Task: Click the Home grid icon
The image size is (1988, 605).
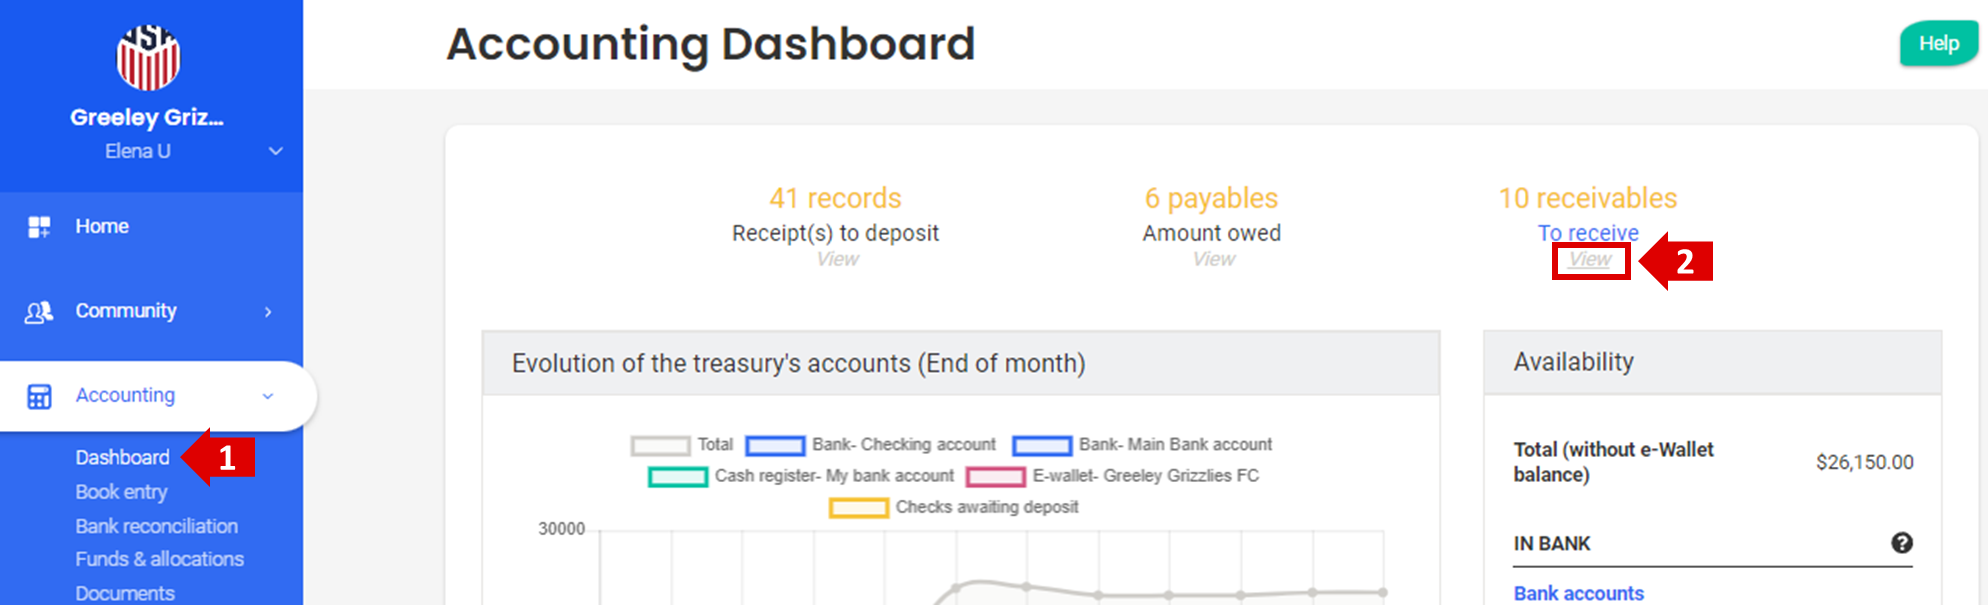Action: point(39,227)
